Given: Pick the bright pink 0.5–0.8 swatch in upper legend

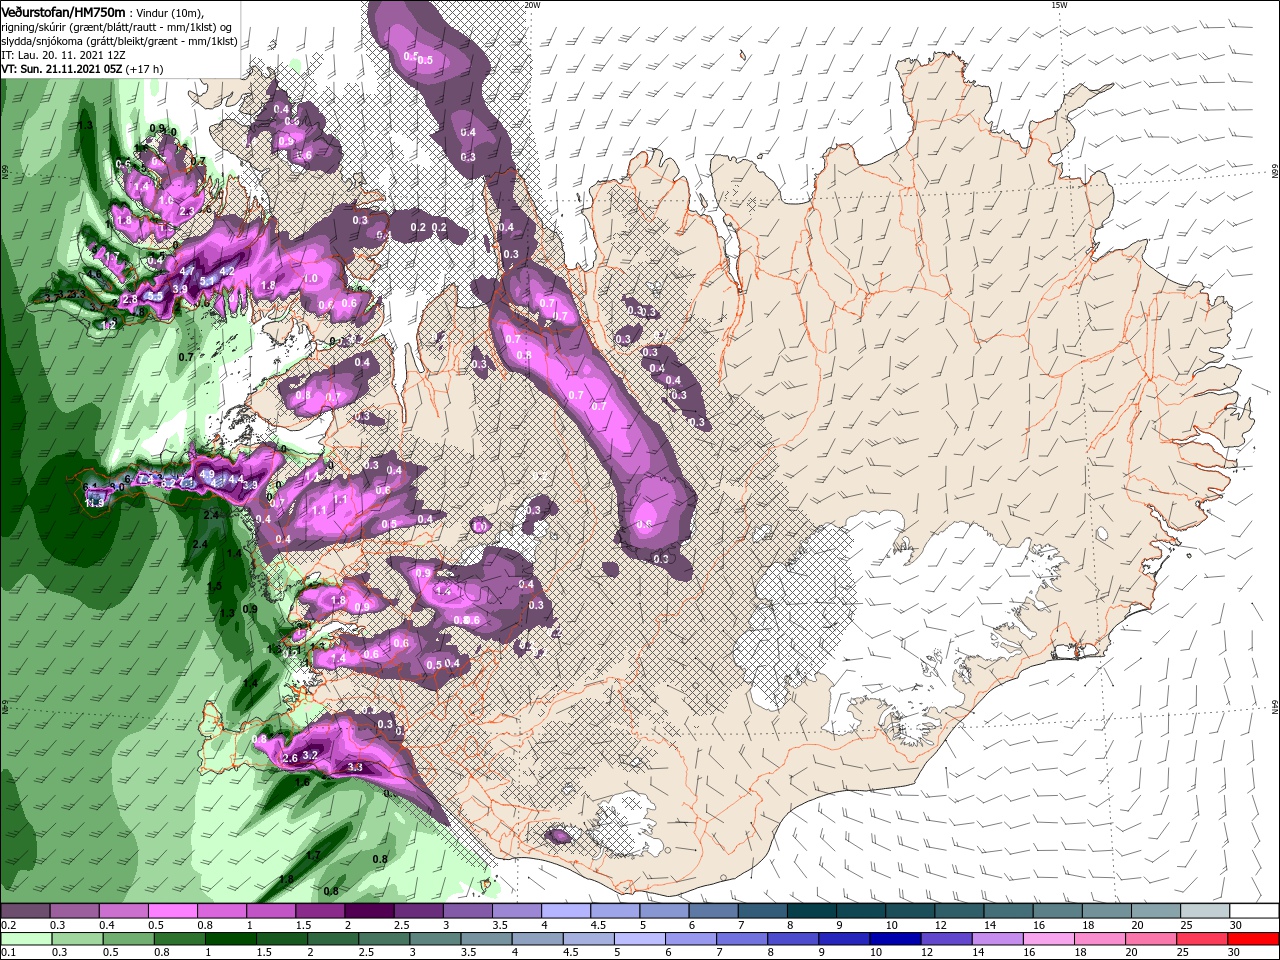Looking at the screenshot, I should (x=172, y=911).
